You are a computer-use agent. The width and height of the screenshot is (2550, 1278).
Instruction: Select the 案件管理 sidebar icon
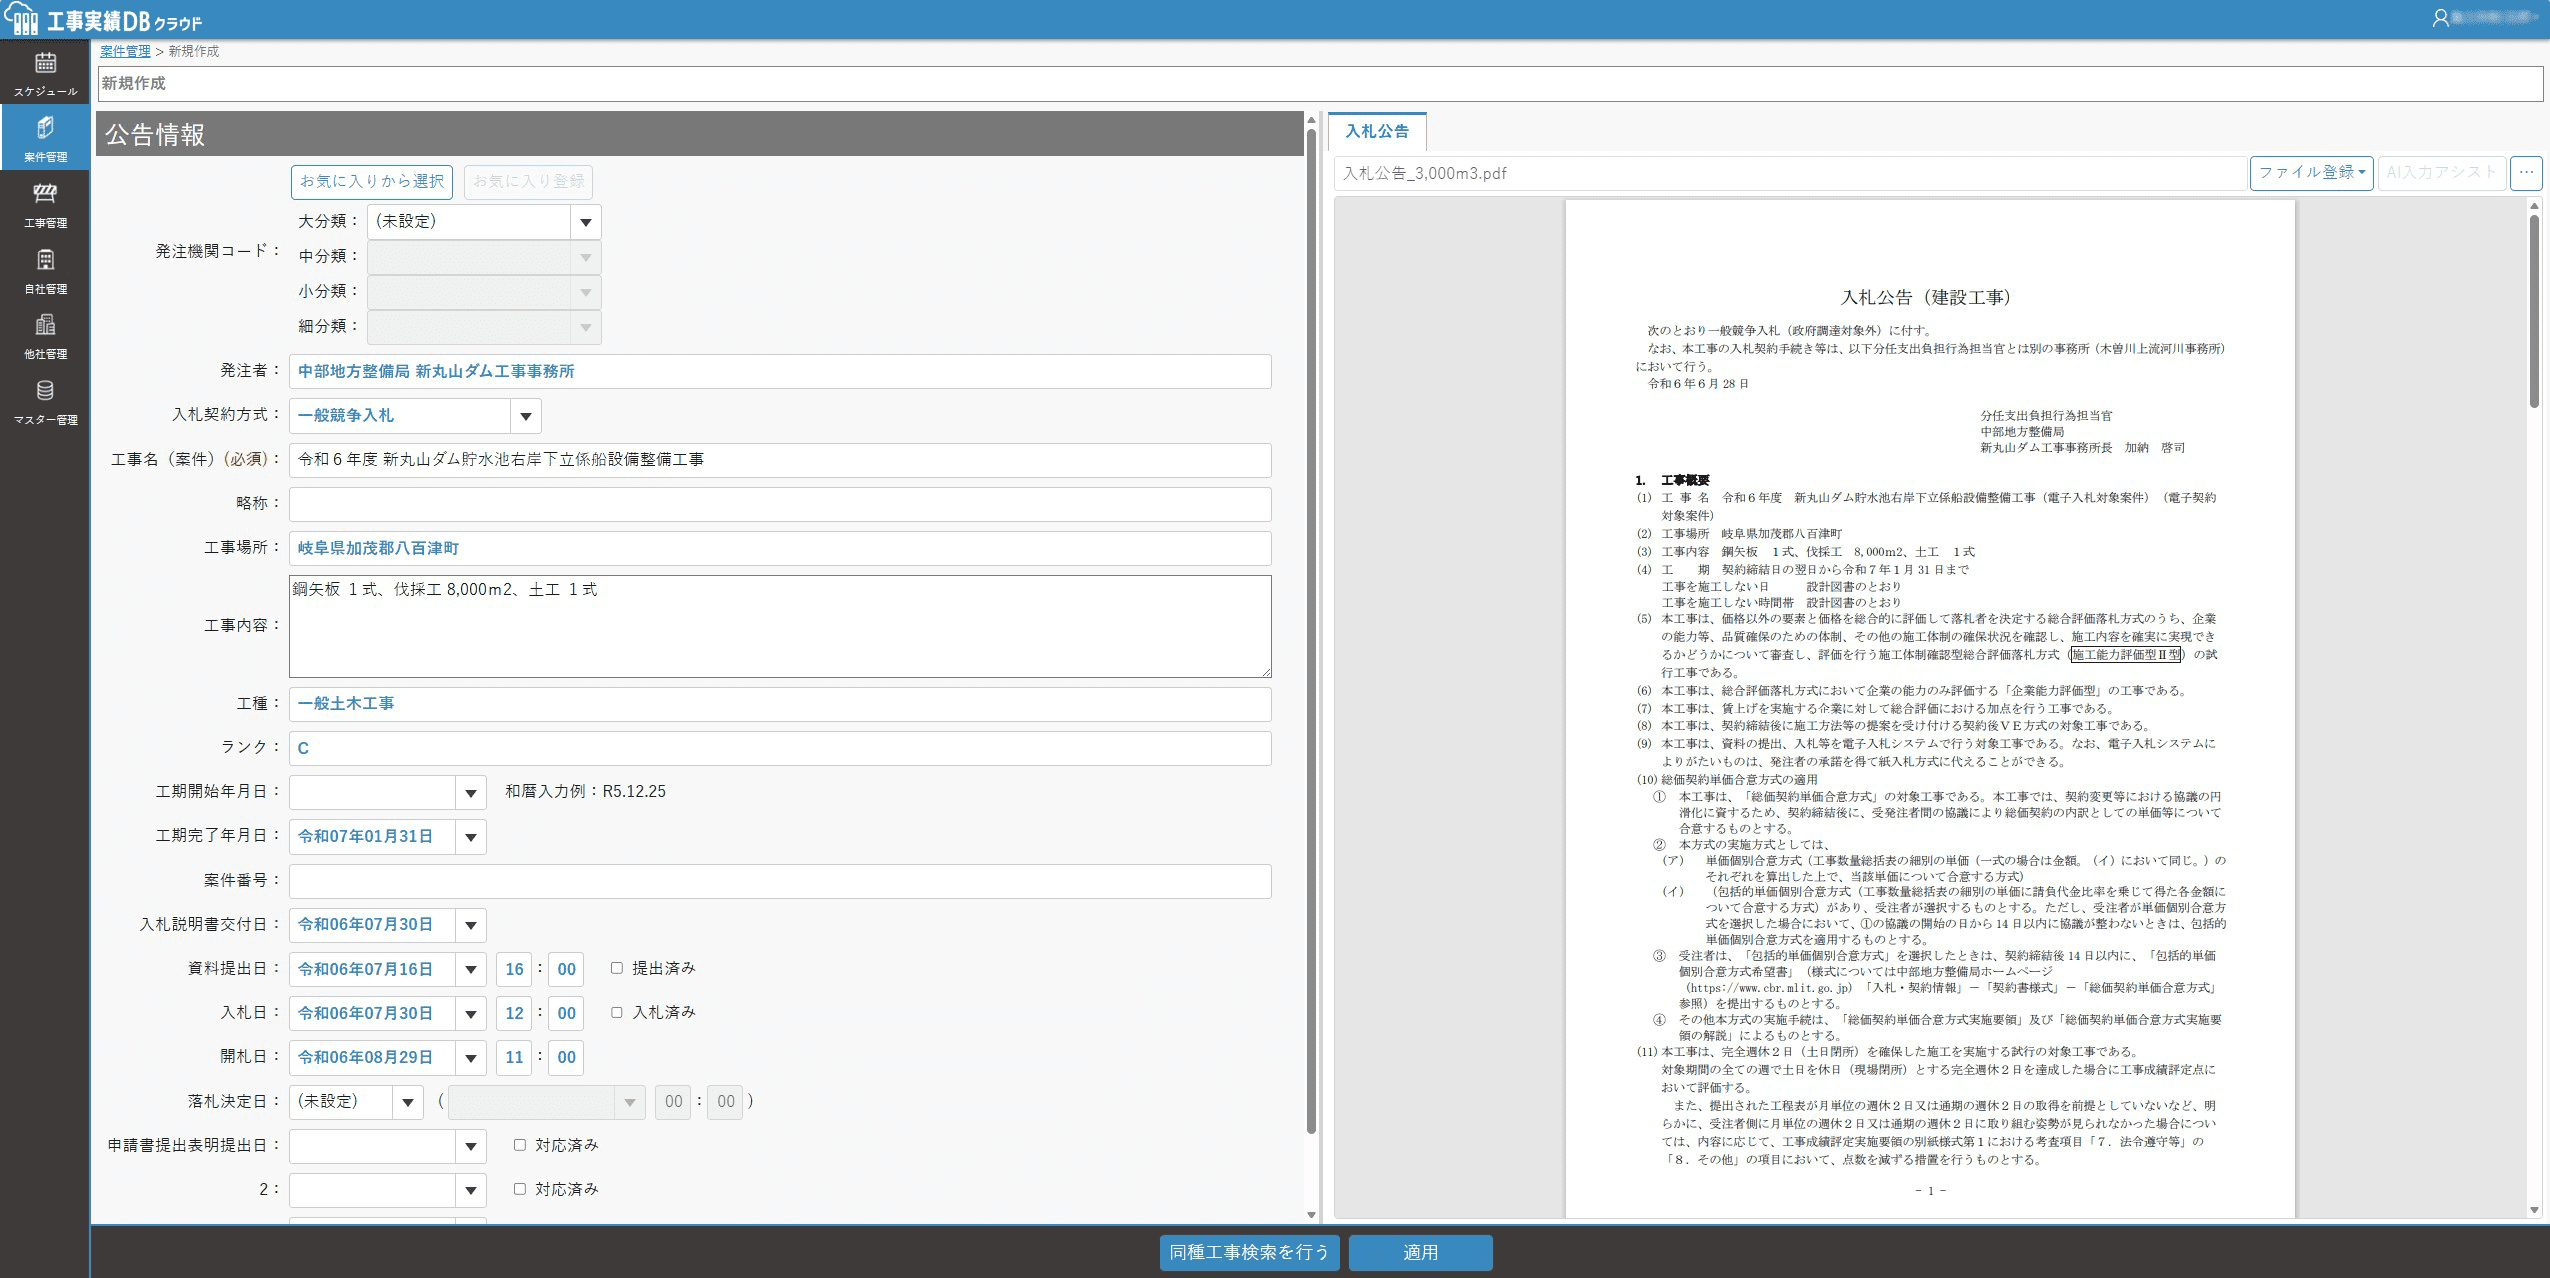pos(45,139)
